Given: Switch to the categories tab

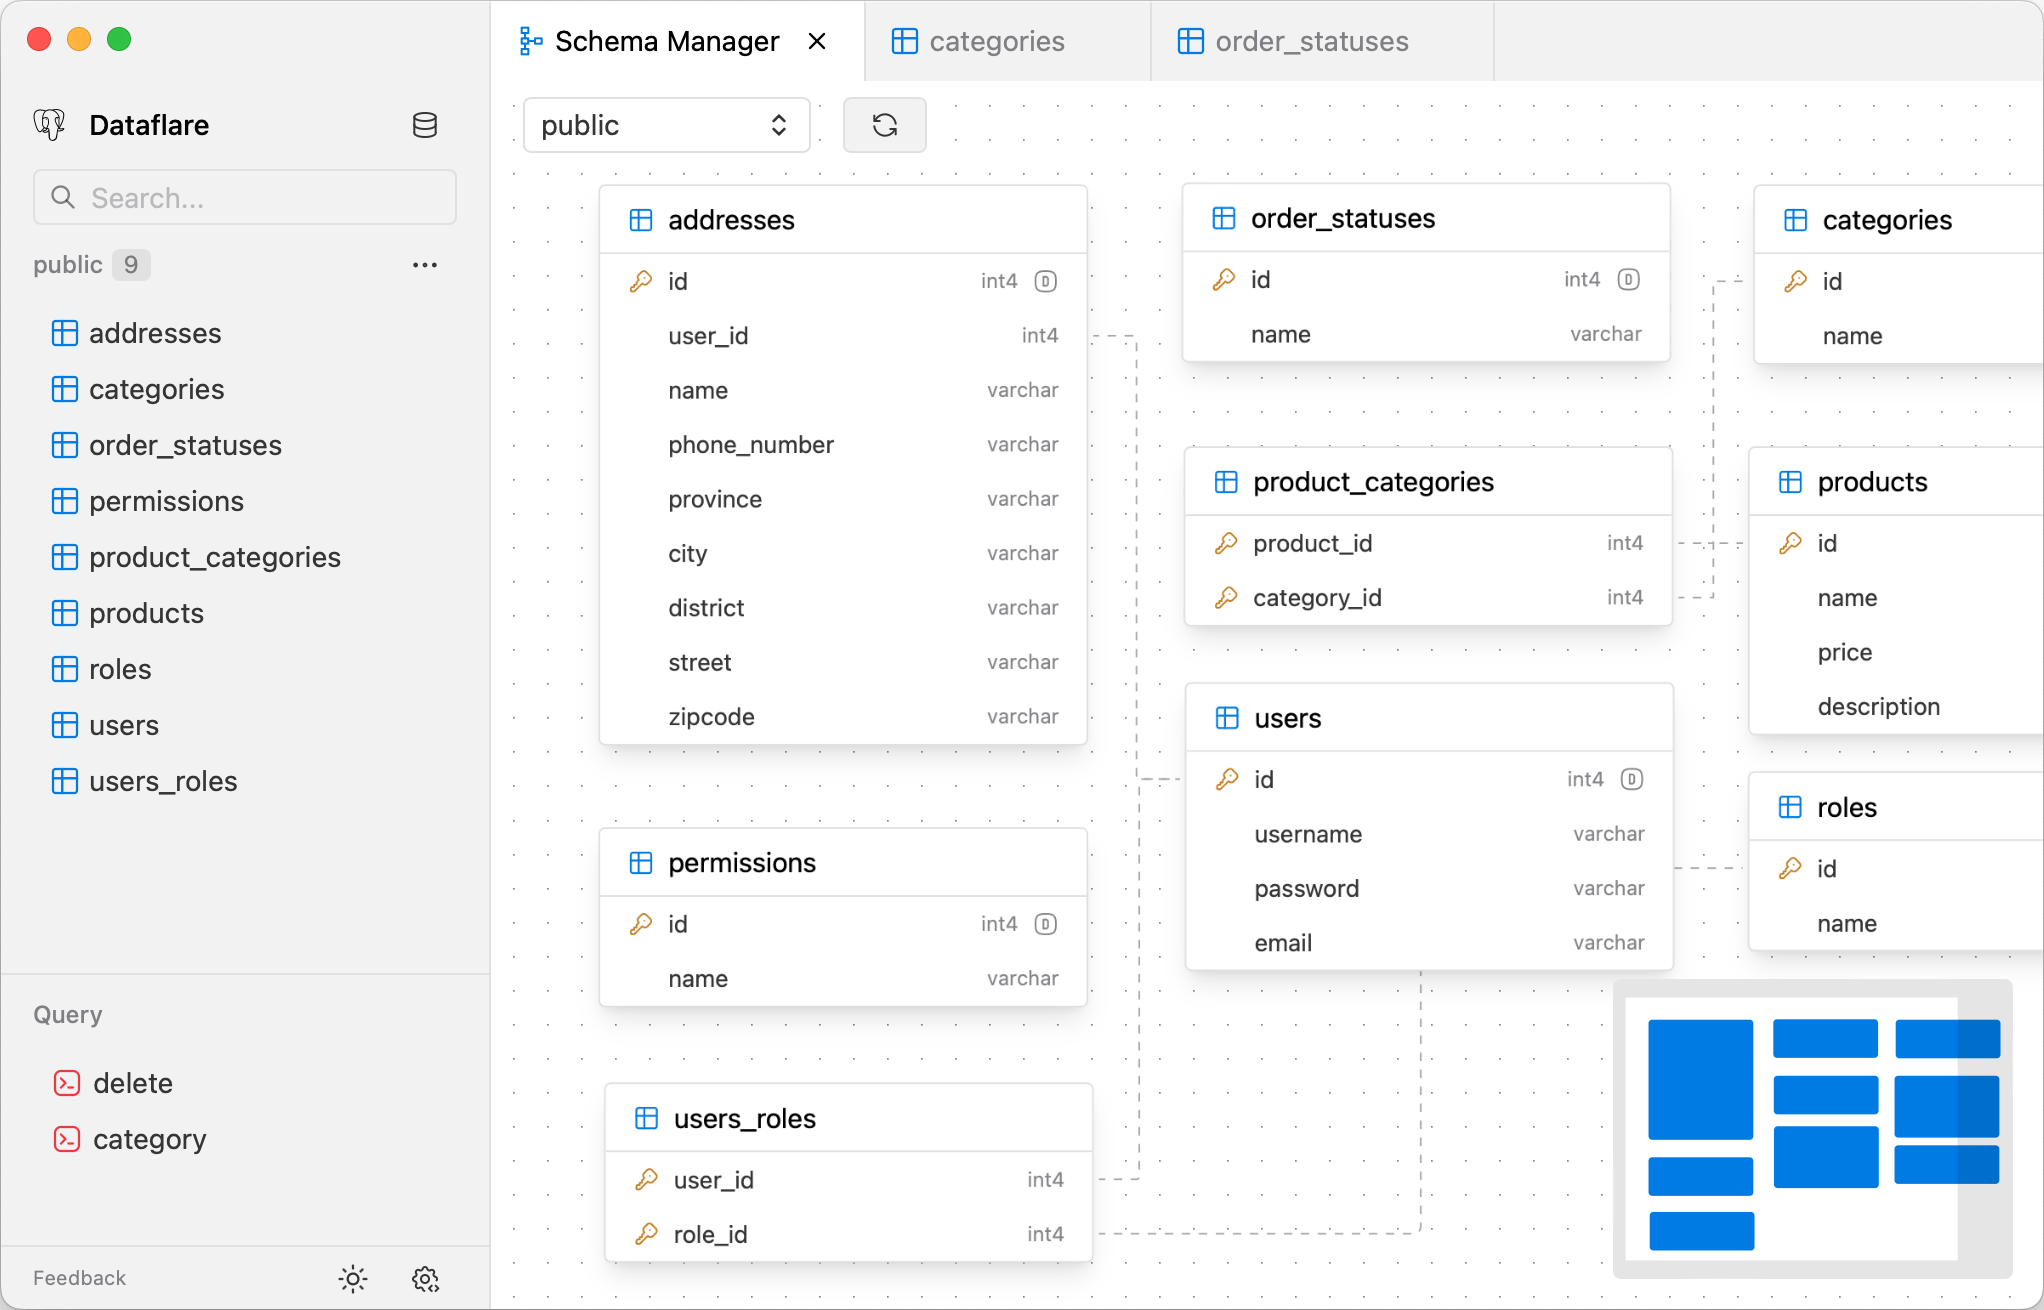Looking at the screenshot, I should click(996, 41).
